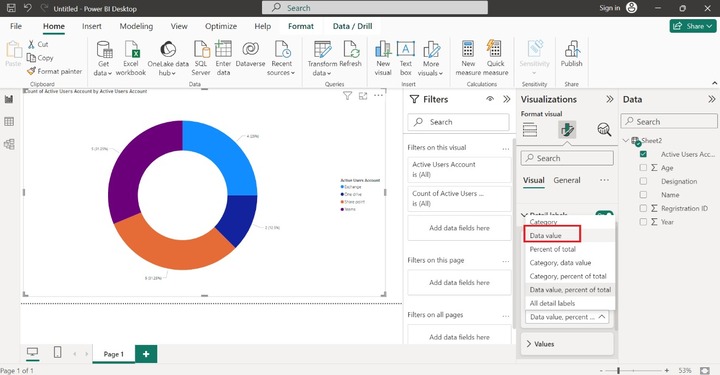Open the File menu
Screen dimensions: 720x375
coord(16,26)
